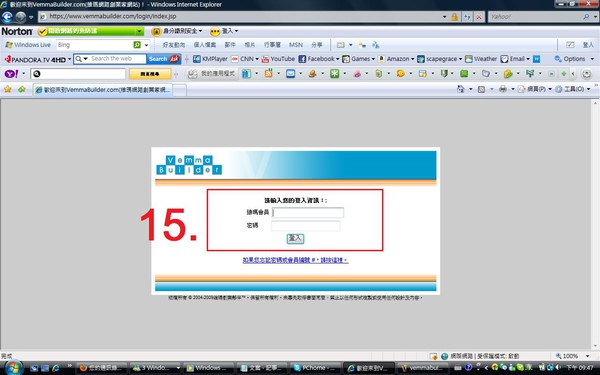Image resolution: width=600 pixels, height=375 pixels.
Task: Open the MSN item in Windows Live toolbar
Action: 295,45
